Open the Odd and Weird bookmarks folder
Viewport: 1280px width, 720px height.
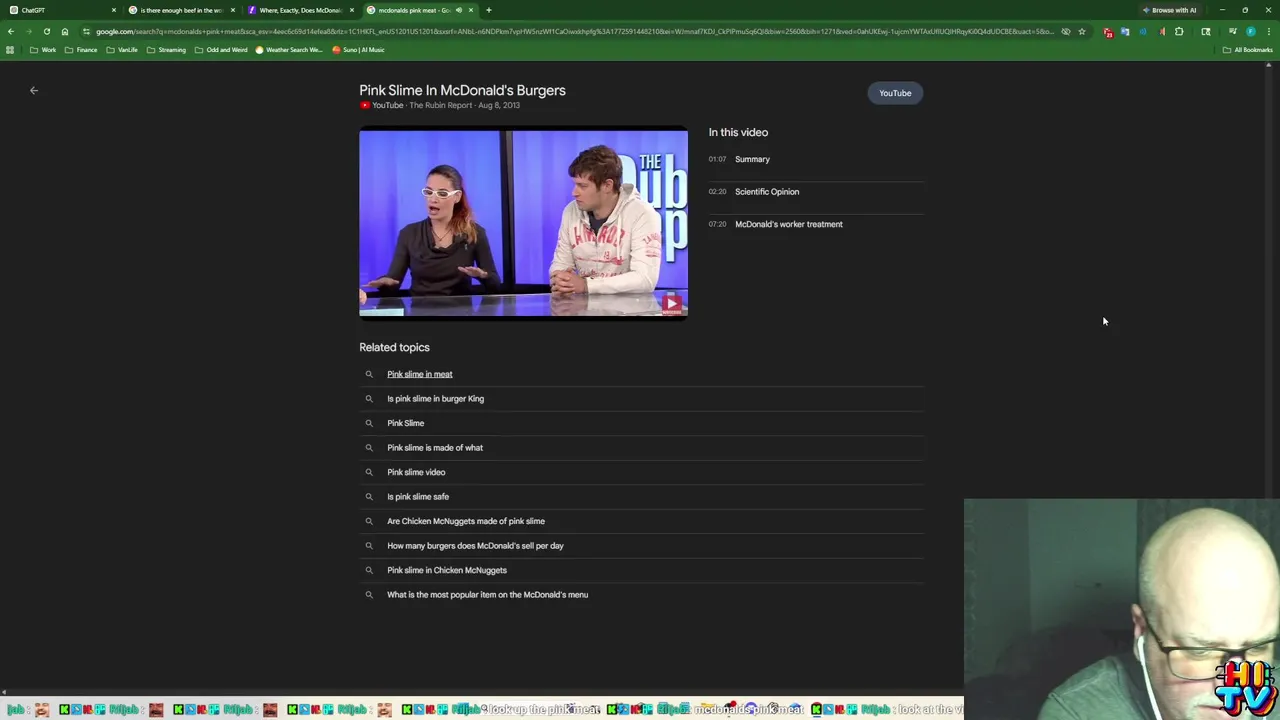coord(221,50)
